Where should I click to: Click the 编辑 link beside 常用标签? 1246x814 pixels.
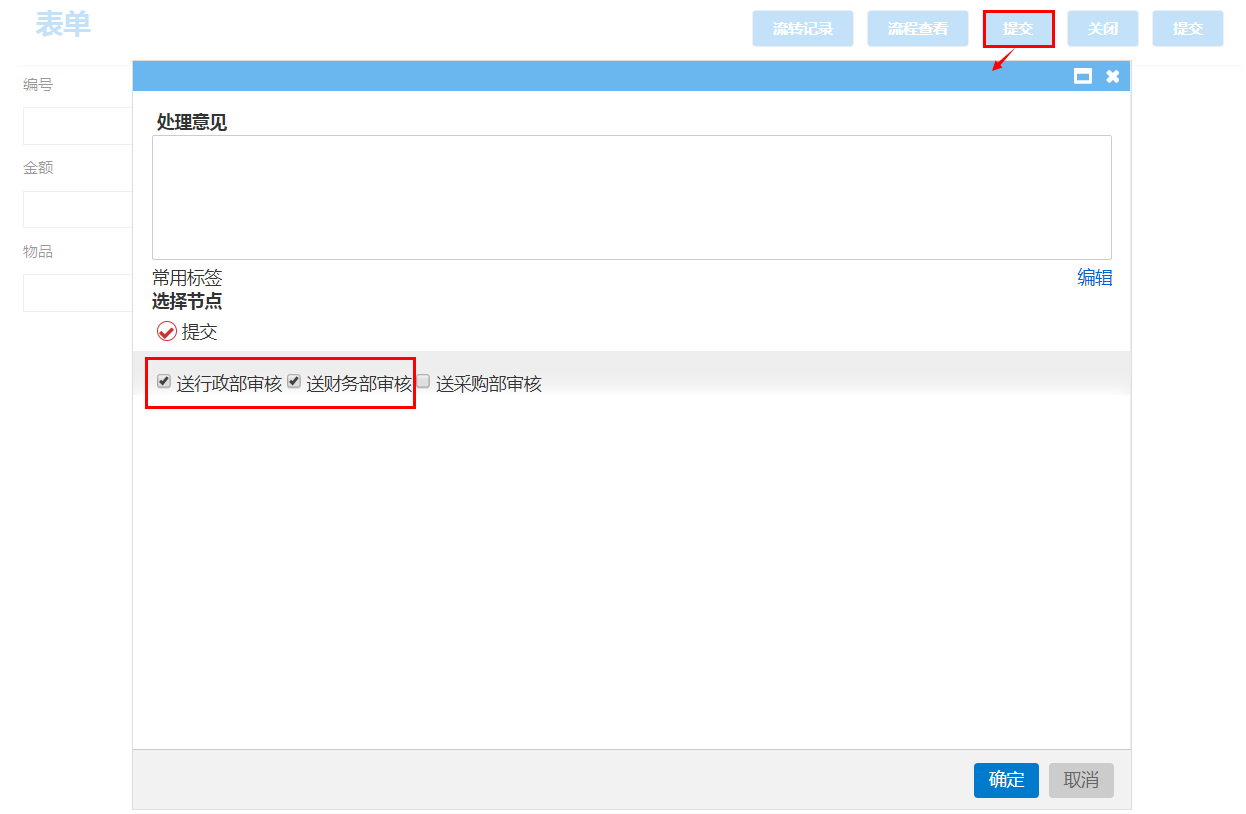(1094, 278)
